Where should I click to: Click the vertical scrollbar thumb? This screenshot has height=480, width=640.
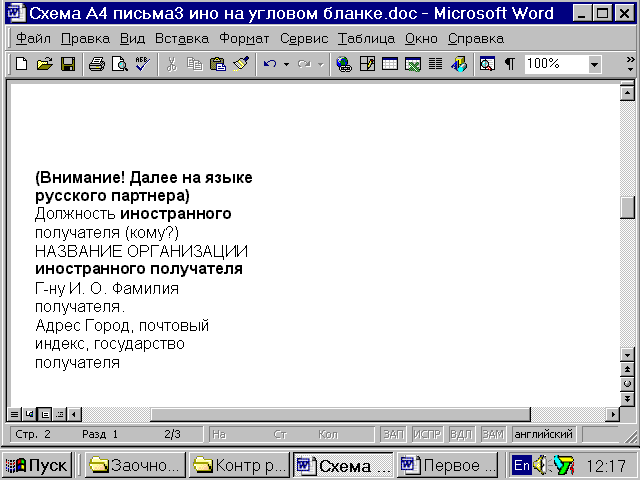(x=627, y=208)
